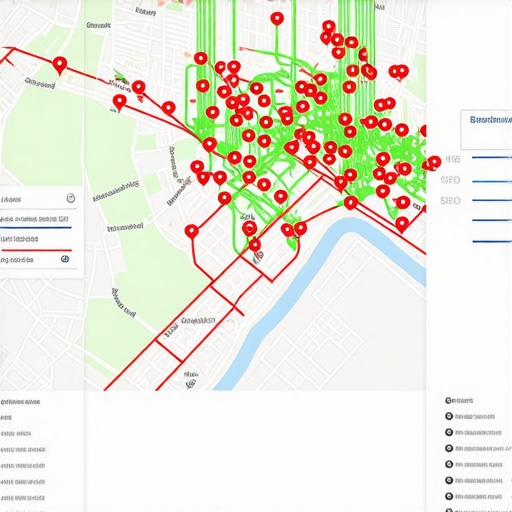This screenshot has height=512, width=512.
Task: Select the red route line sample in the left legend
Action: [x=37, y=250]
